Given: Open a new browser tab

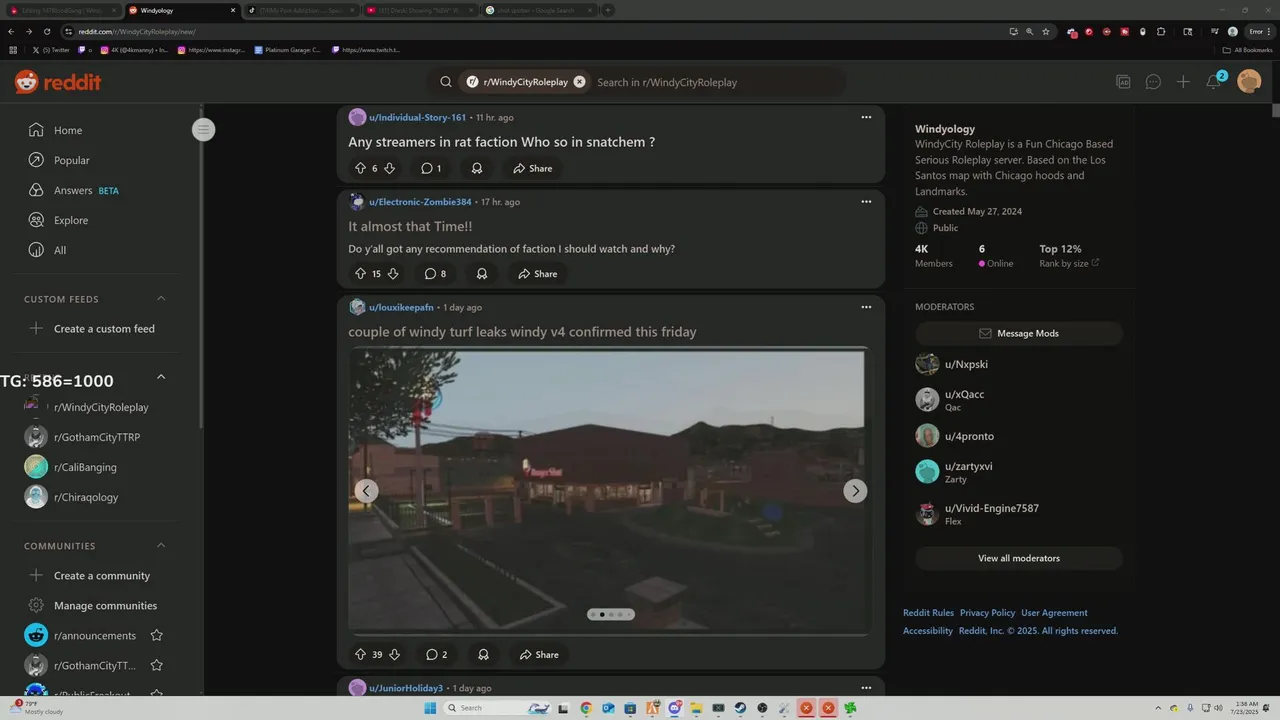Looking at the screenshot, I should coord(607,10).
